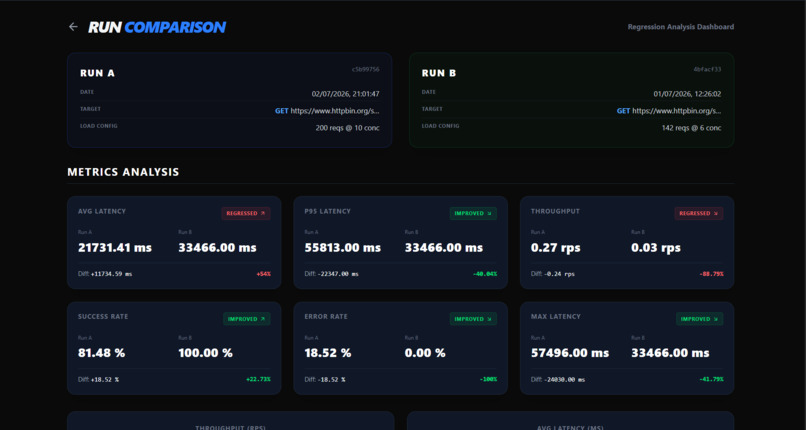Click the ERROR RATE card title
806x430 pixels.
[x=326, y=316]
